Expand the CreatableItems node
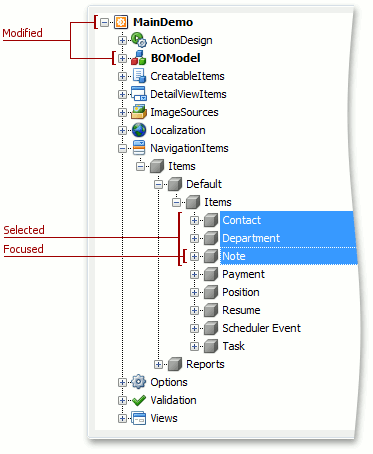 click(x=122, y=76)
